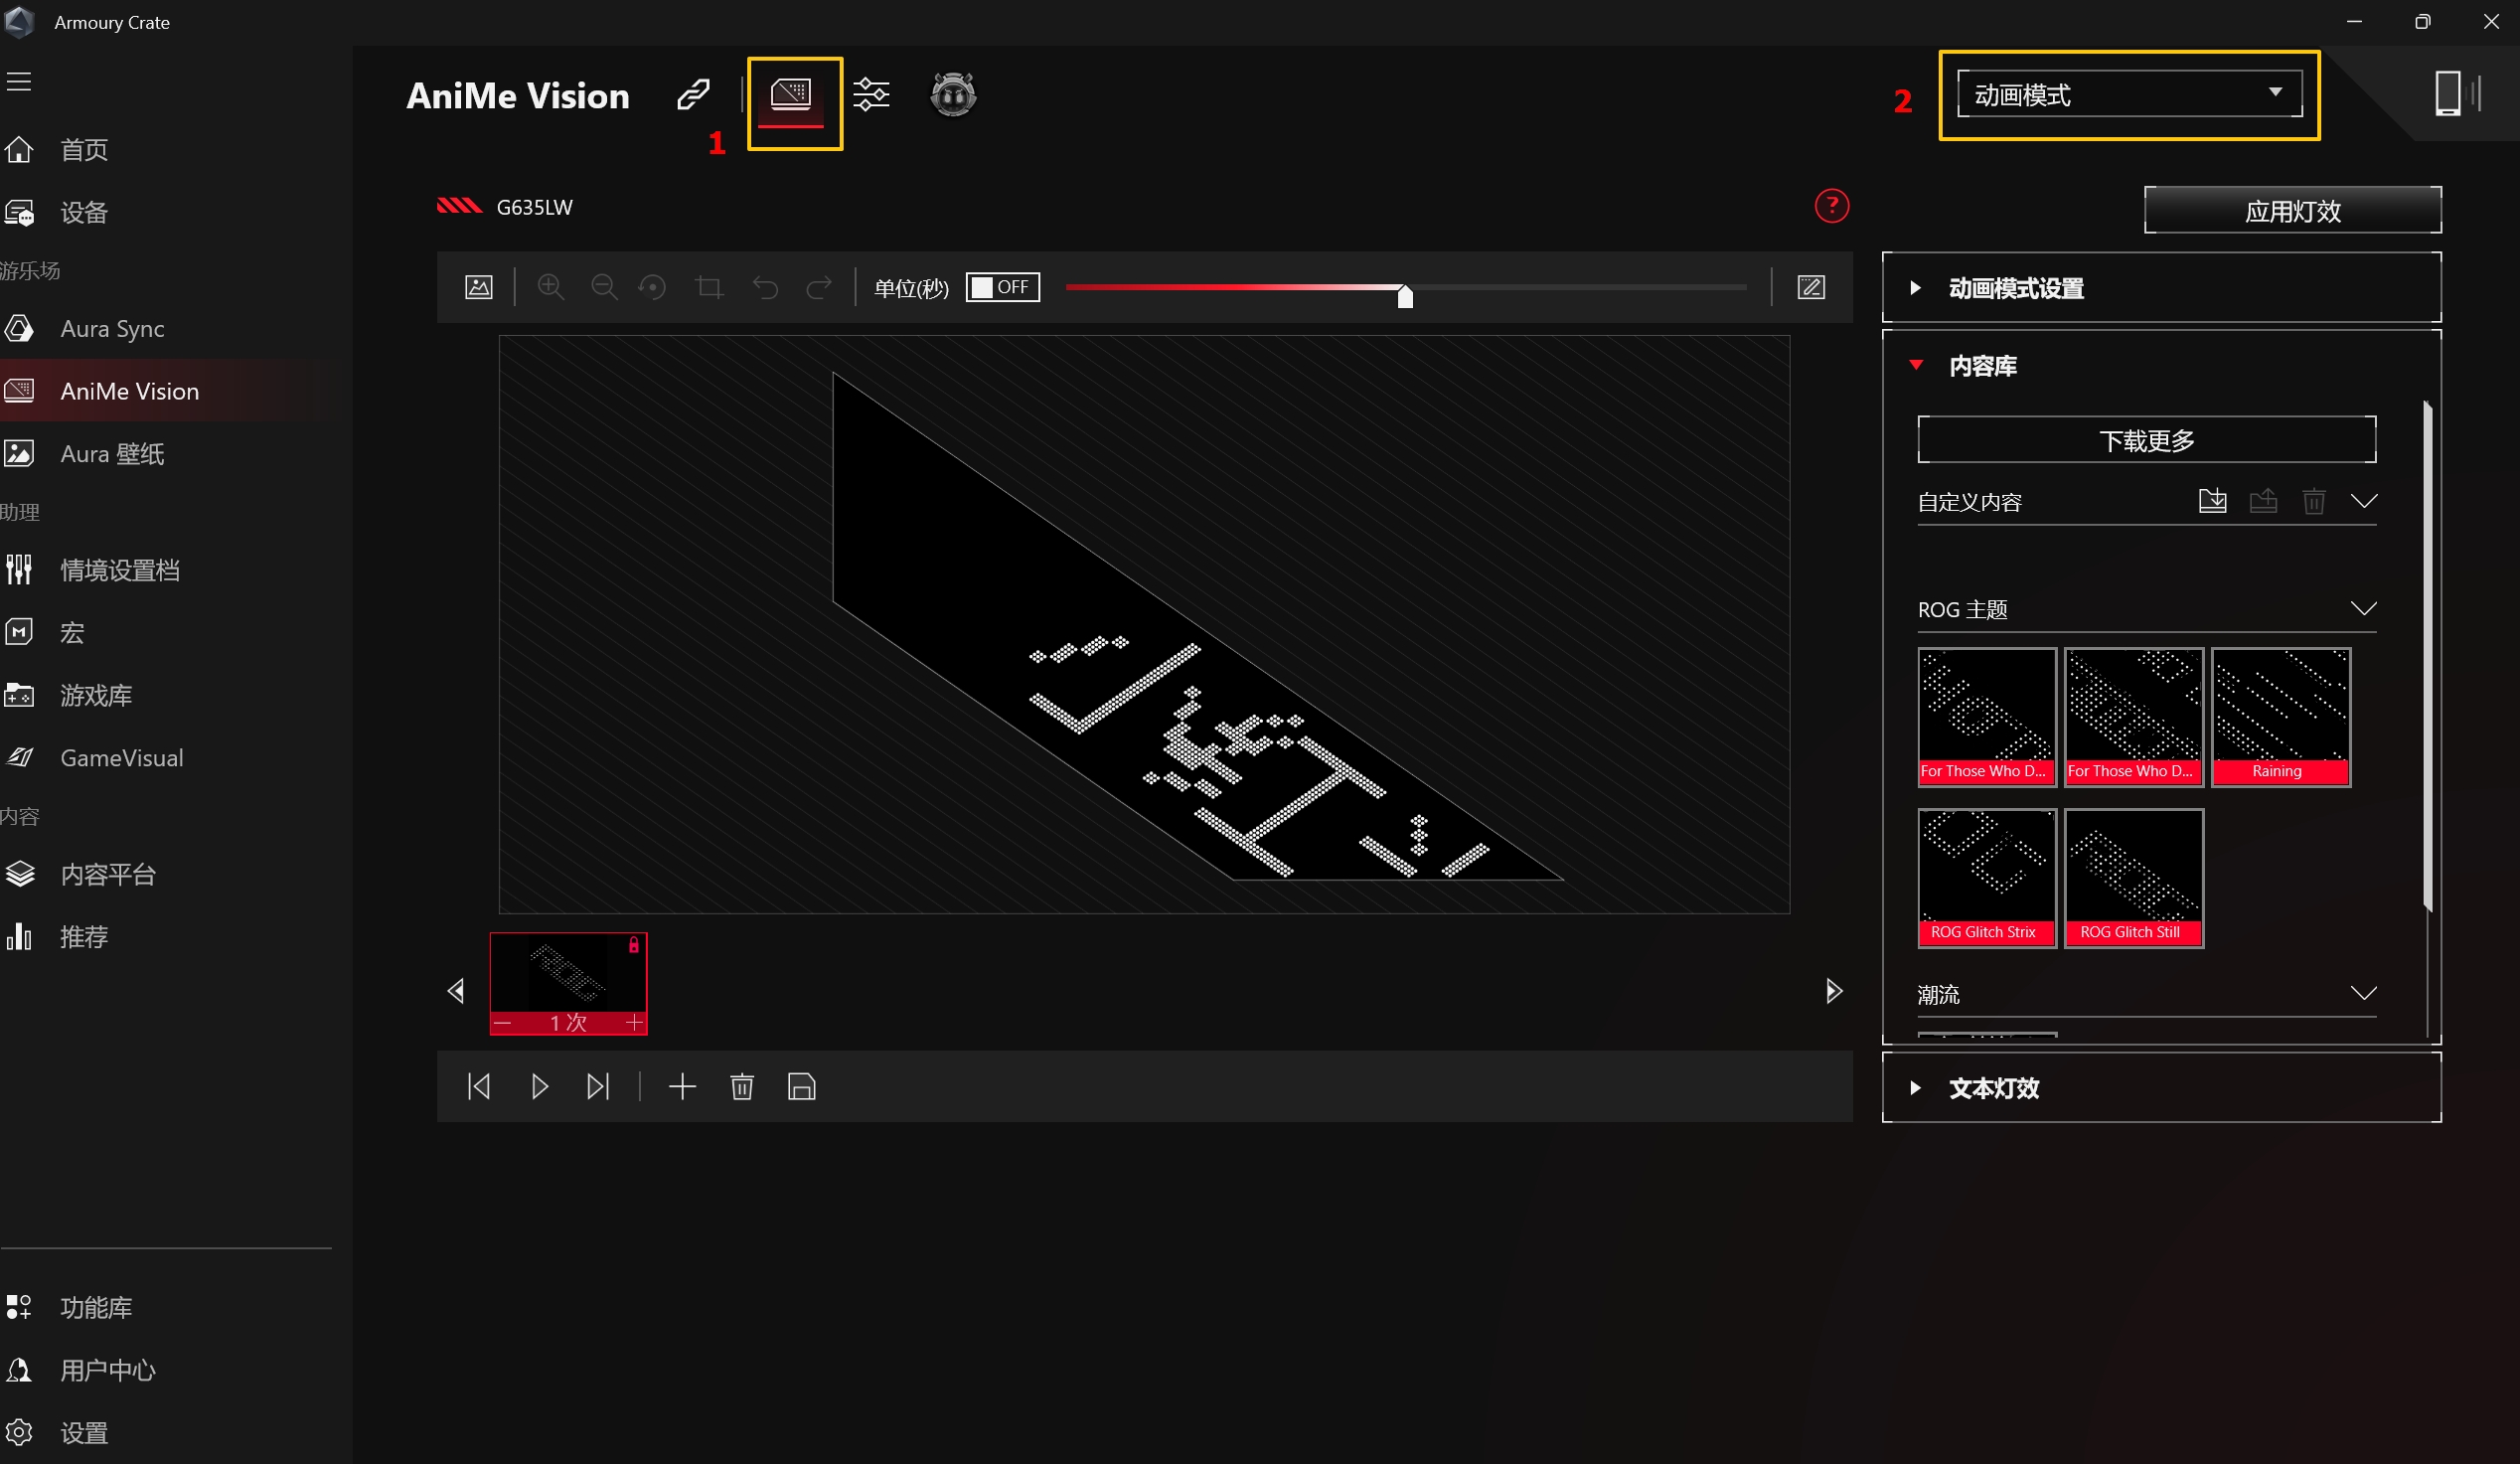Viewport: 2520px width, 1464px height.
Task: Select the crop tool icon
Action: (709, 287)
